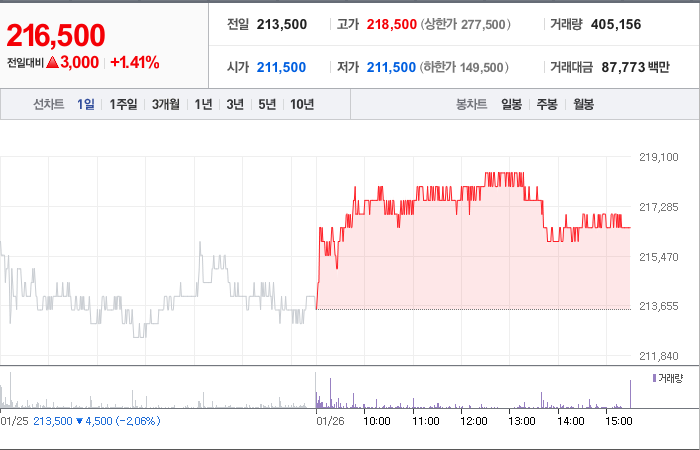Click the 215,470 y-axis label
700x450 pixels.
[x=658, y=257]
